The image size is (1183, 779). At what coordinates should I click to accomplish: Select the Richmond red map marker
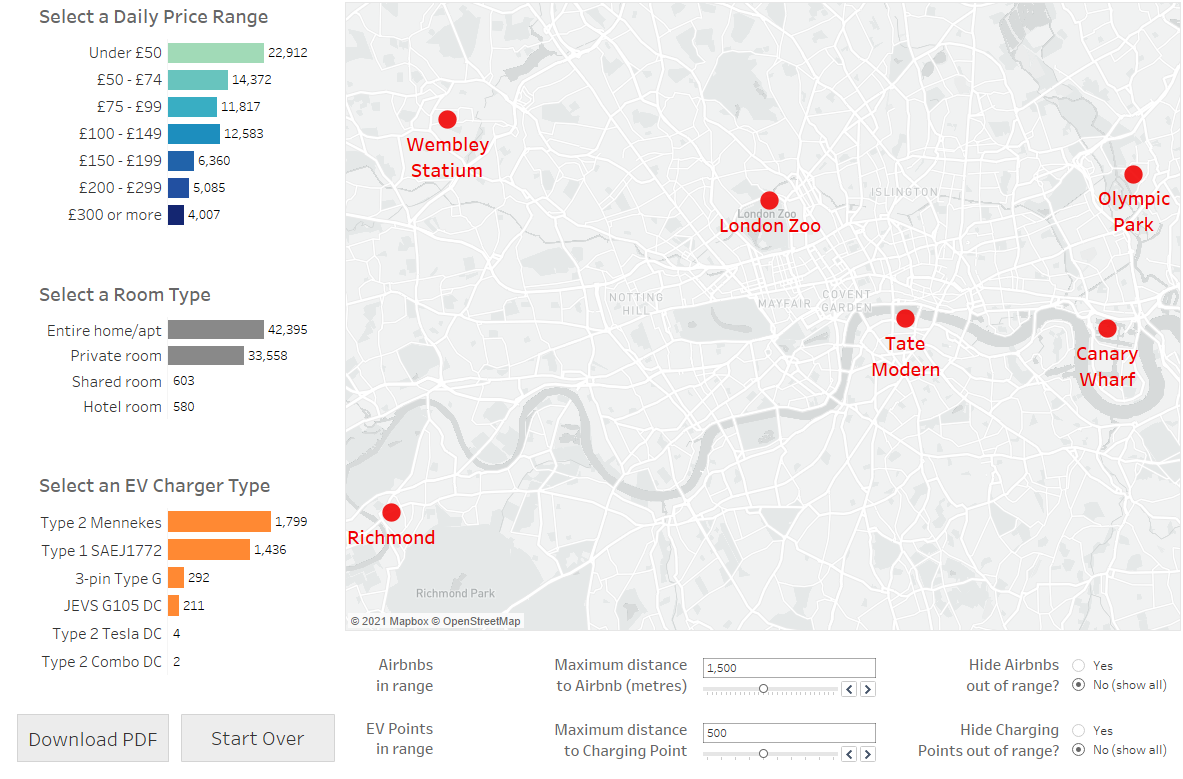tap(391, 513)
